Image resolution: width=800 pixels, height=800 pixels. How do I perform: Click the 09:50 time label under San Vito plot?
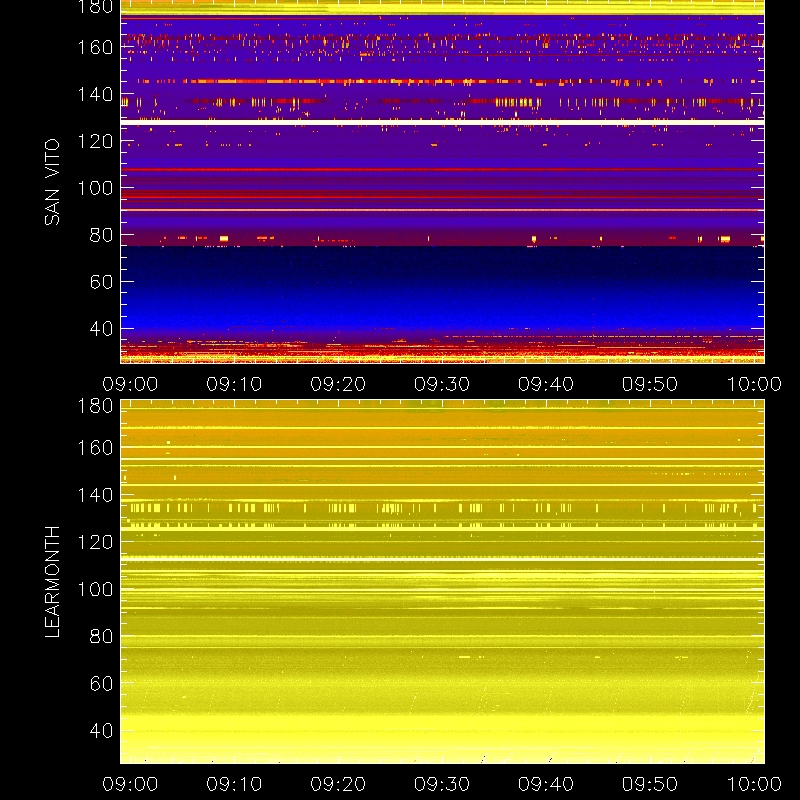point(649,384)
